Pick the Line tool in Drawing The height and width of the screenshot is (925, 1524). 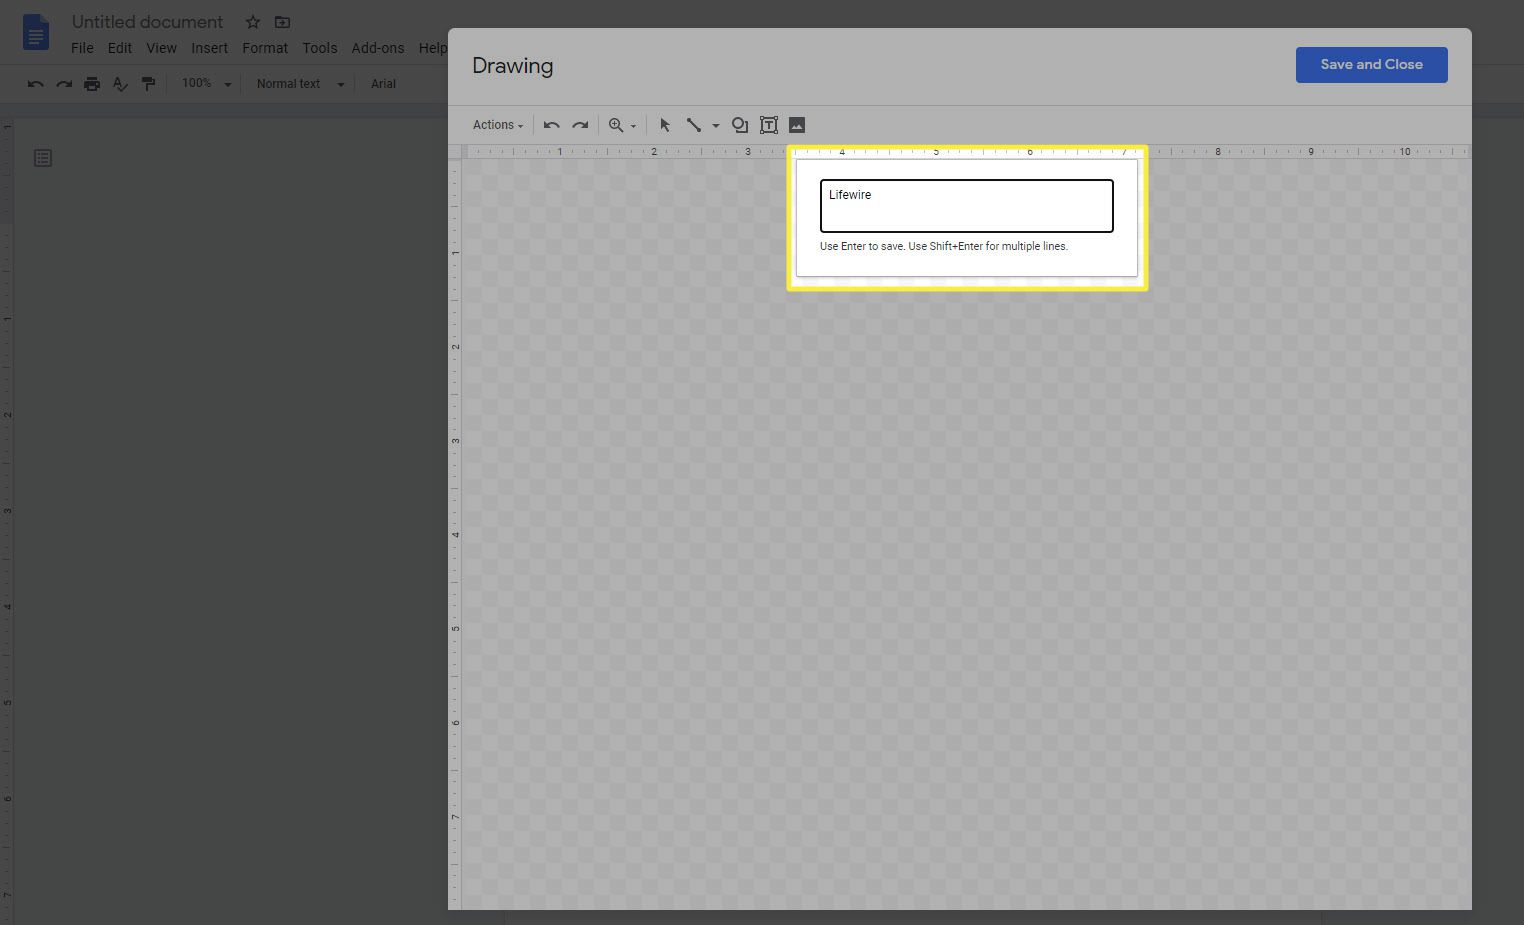click(x=693, y=125)
